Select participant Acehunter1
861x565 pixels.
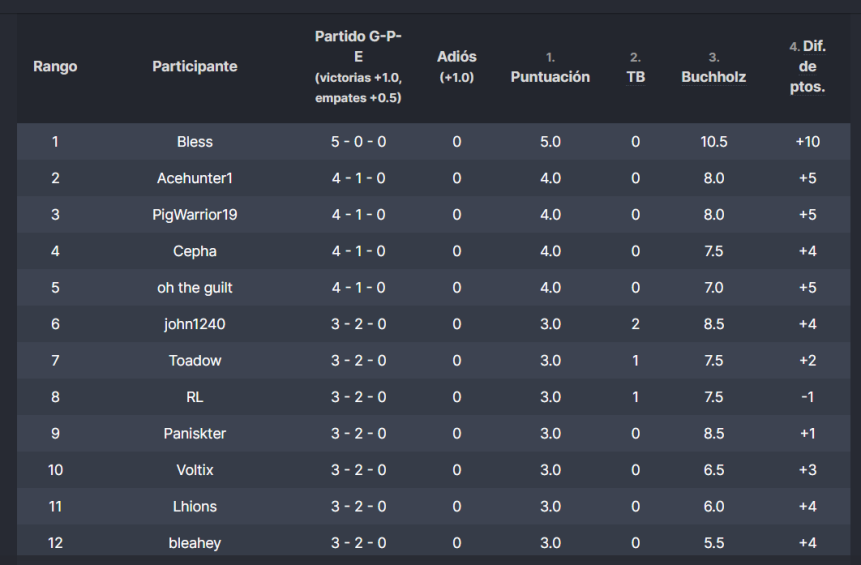(x=195, y=178)
